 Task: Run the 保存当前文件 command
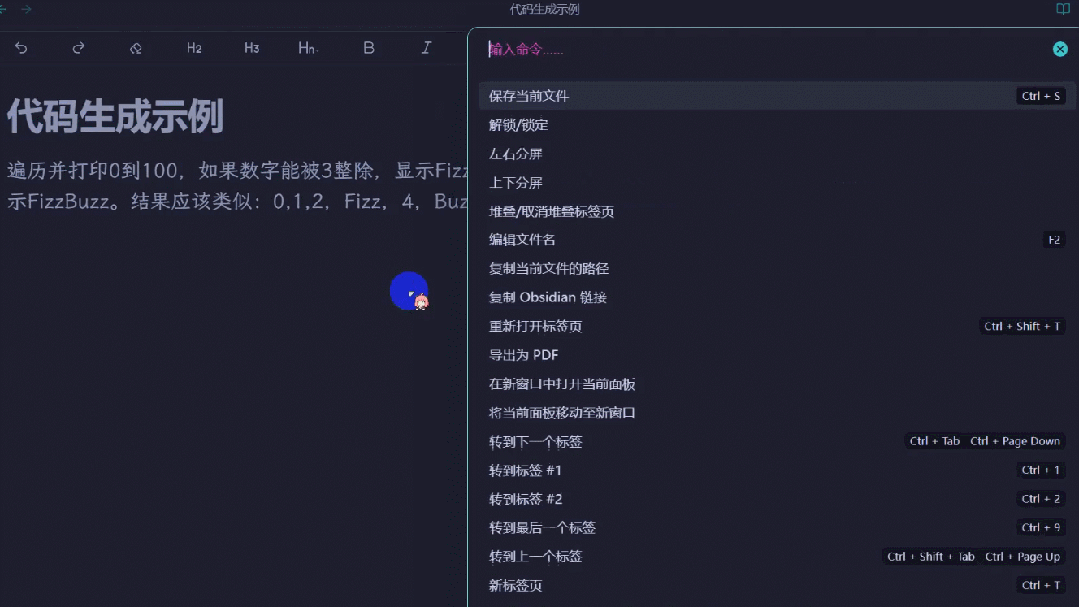(777, 96)
